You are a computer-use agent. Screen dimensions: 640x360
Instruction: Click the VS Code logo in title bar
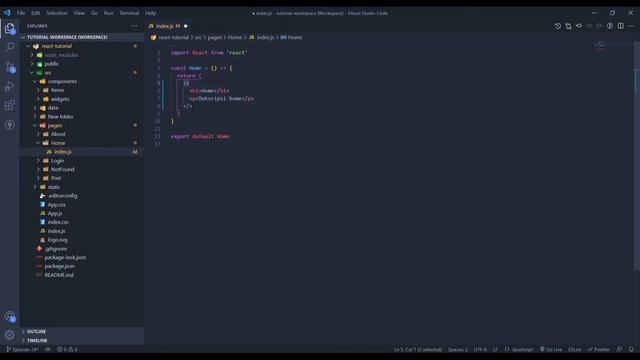[x=7, y=13]
